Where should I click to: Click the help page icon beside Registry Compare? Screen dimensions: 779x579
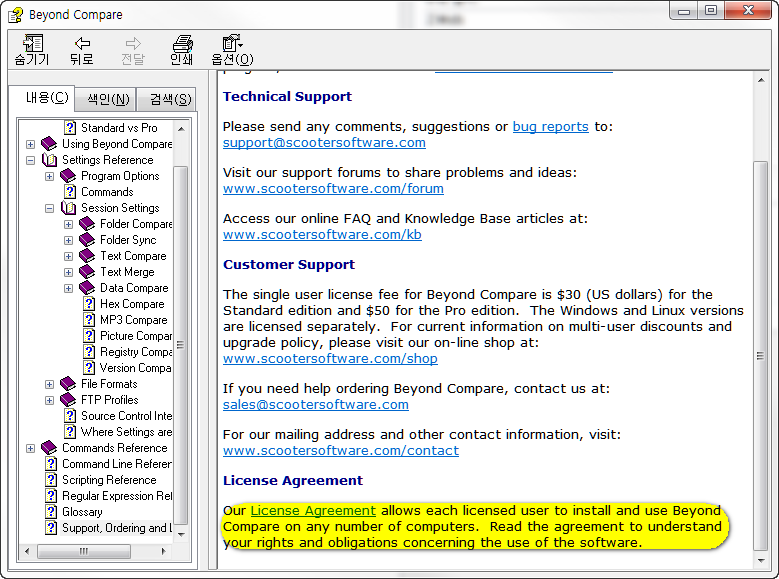(89, 352)
